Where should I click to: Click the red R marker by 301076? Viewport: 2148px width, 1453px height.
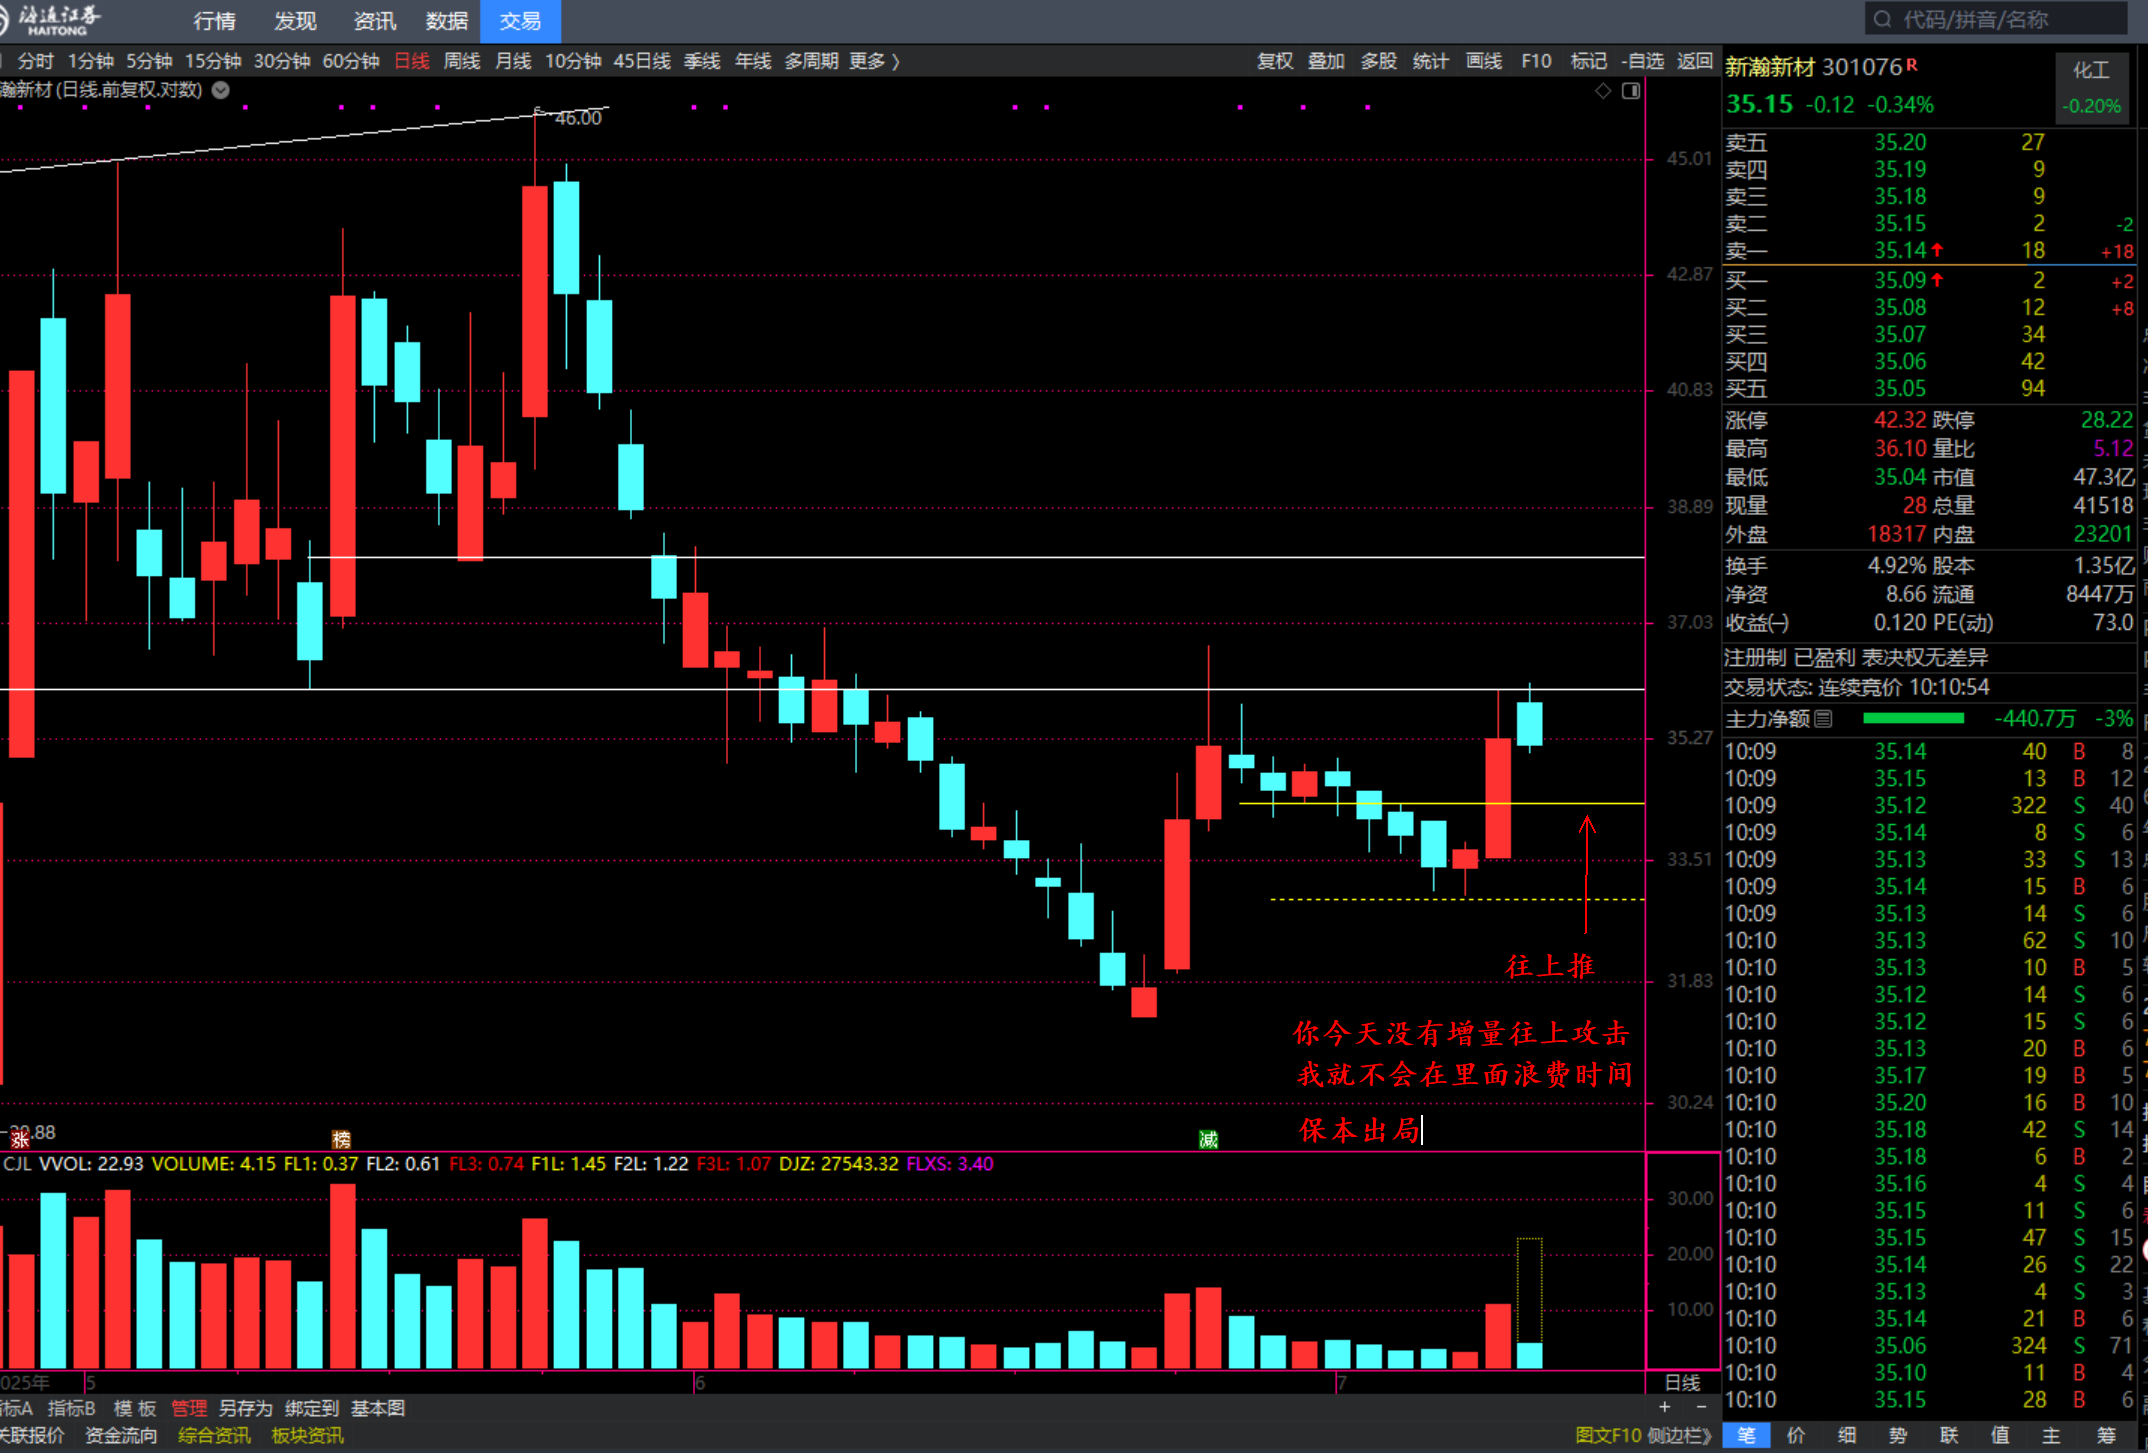point(1912,64)
